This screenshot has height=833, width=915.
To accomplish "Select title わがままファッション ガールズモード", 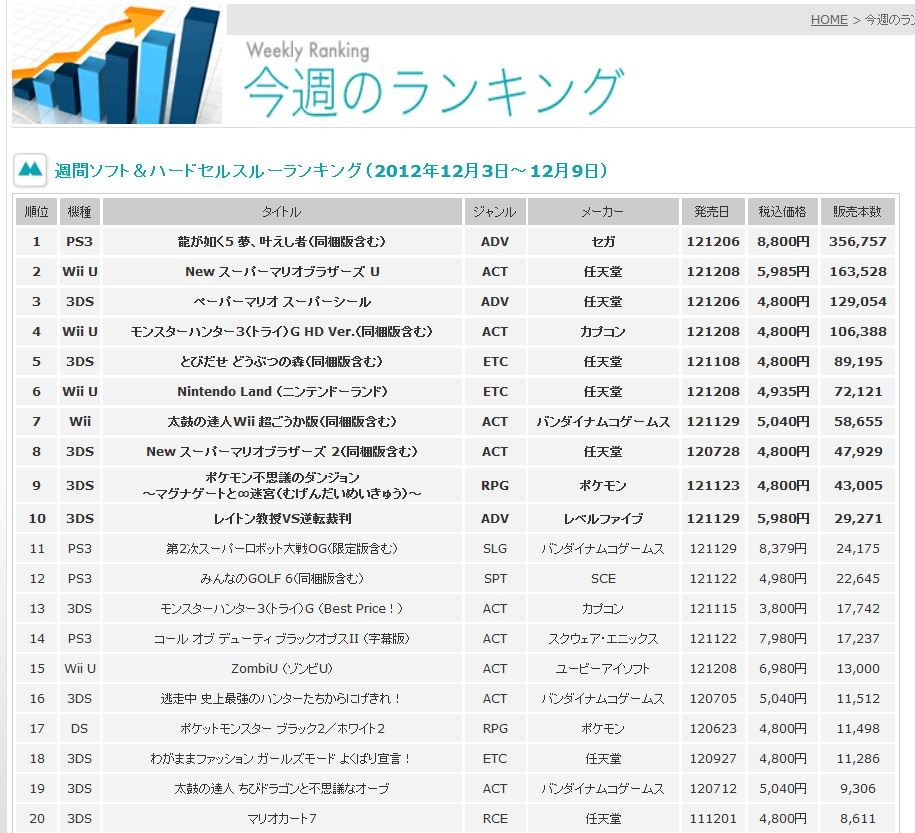I will pyautogui.click(x=282, y=758).
